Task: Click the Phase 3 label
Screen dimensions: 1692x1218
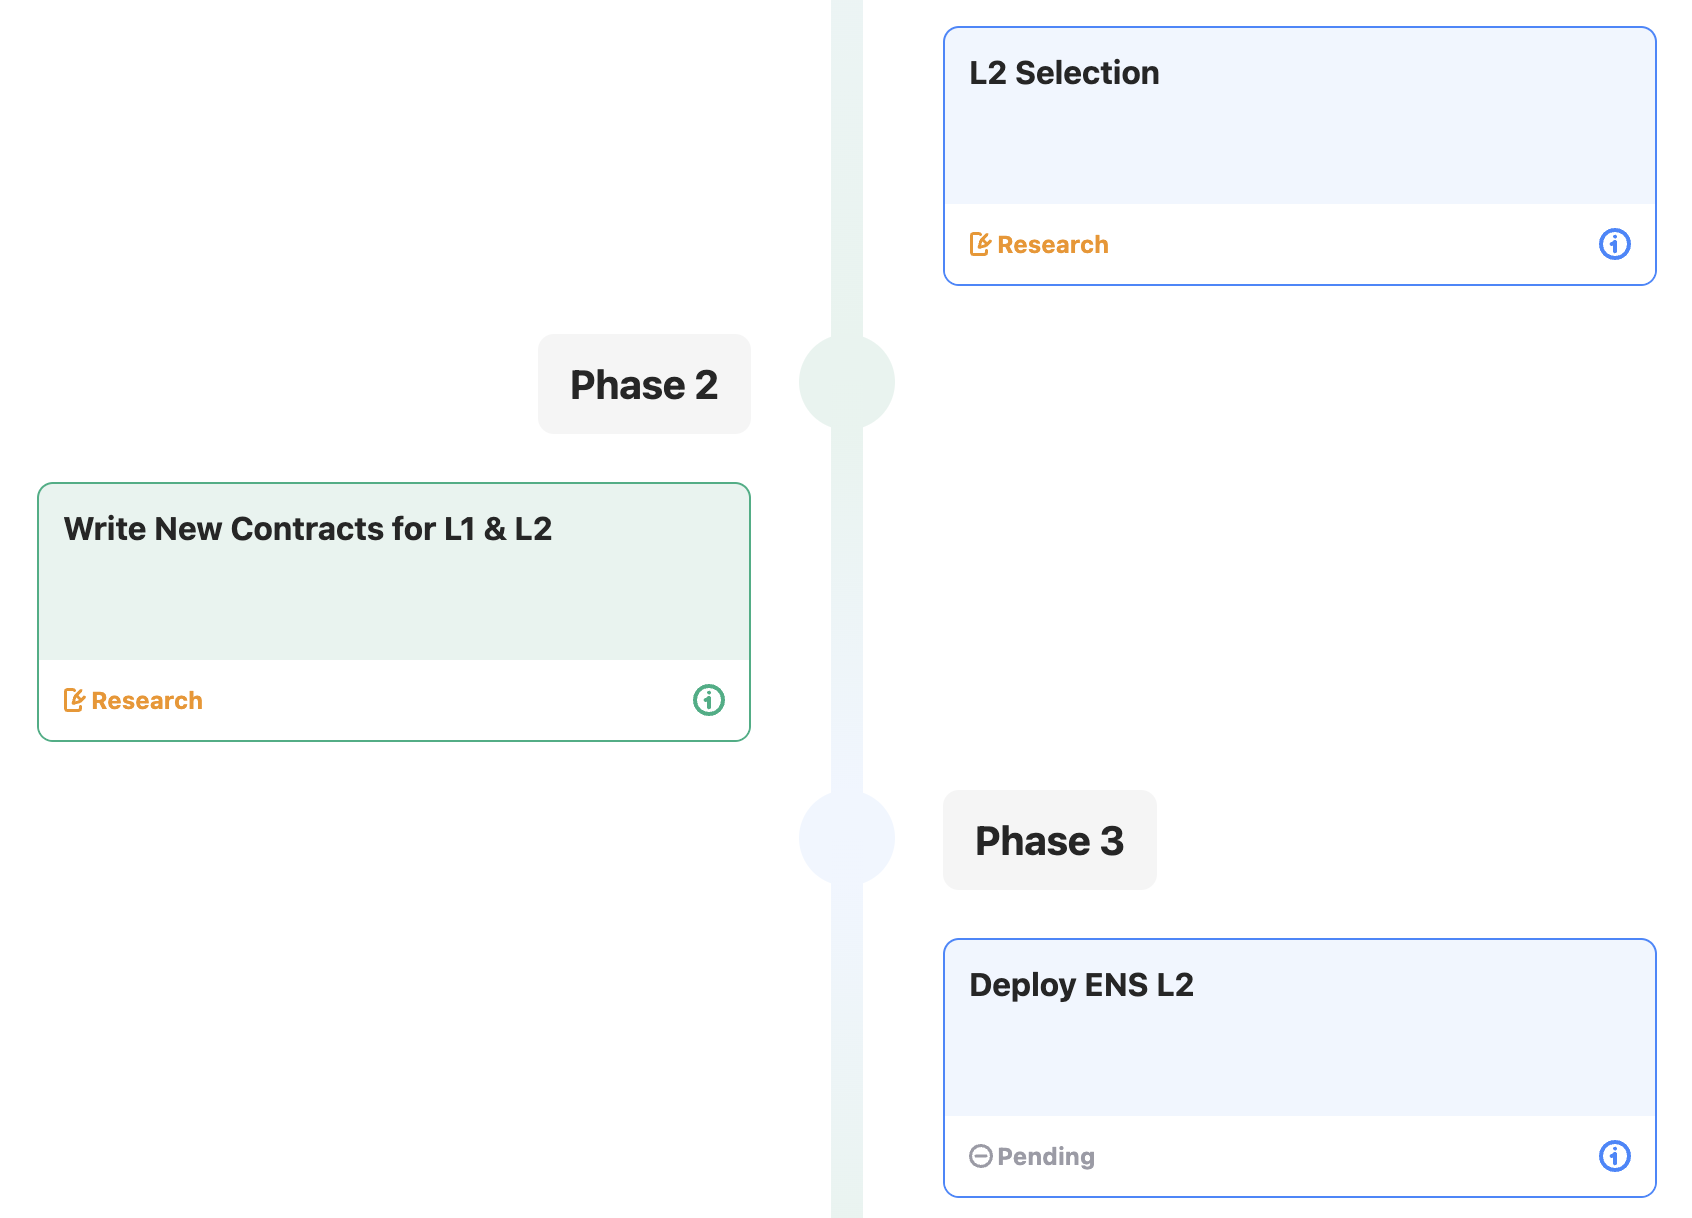Action: coord(1049,841)
